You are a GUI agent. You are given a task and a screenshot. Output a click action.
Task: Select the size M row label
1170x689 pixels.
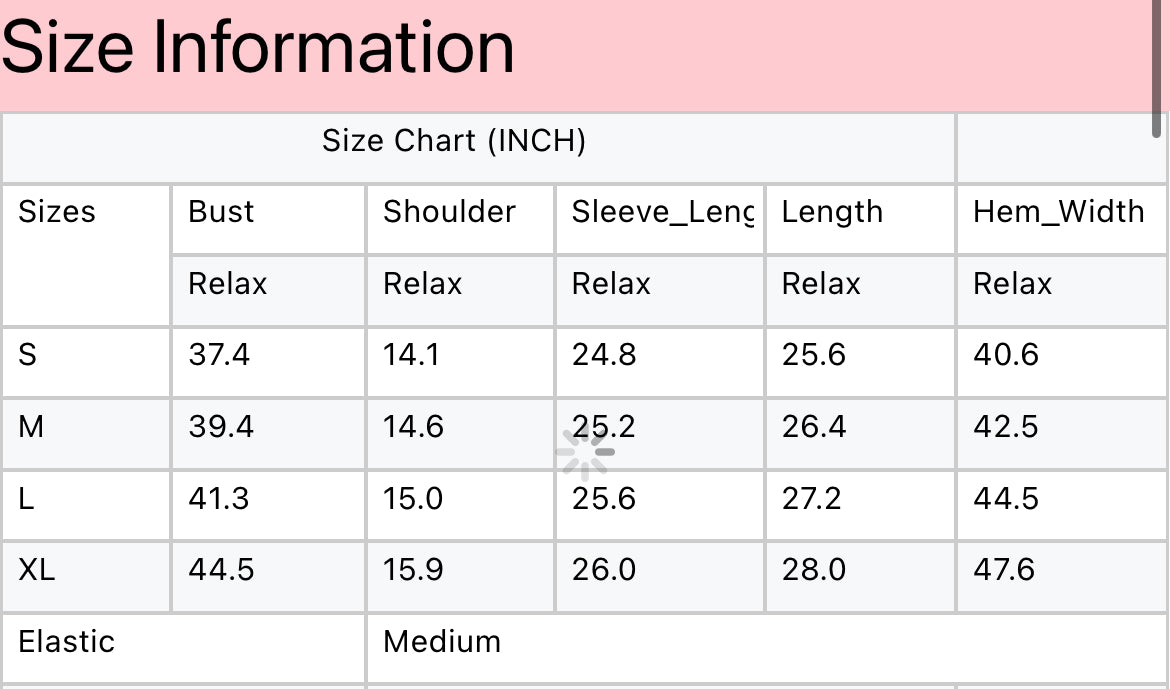click(x=31, y=427)
